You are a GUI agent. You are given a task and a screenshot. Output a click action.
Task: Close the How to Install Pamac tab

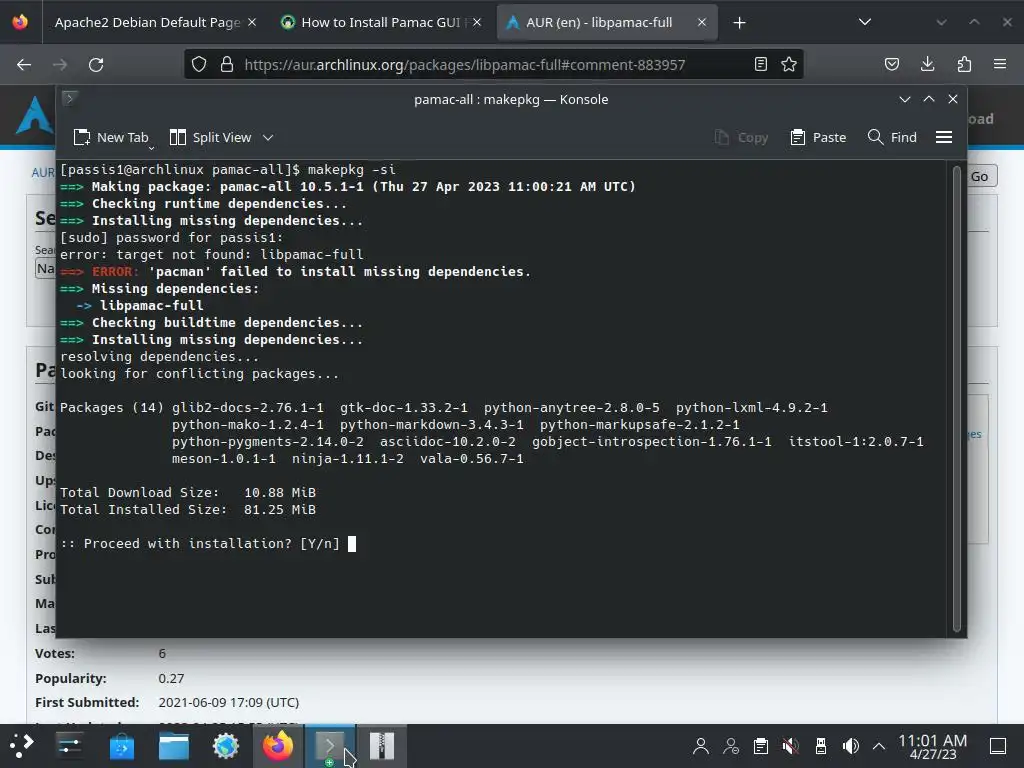coord(477,22)
